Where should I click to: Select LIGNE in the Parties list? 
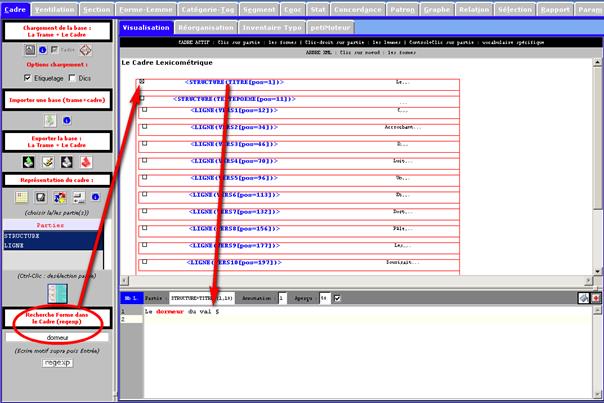click(53, 245)
